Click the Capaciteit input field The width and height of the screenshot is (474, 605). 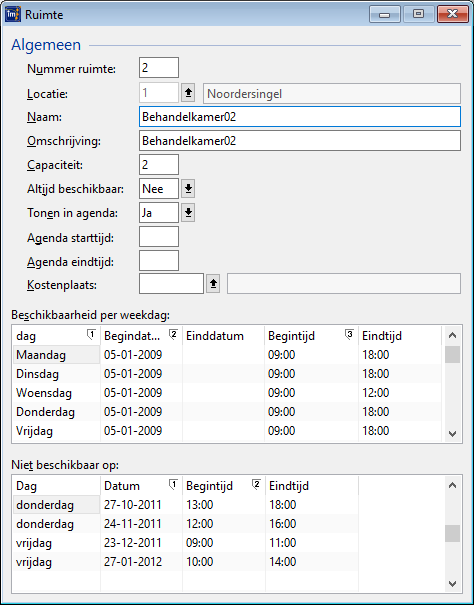[159, 165]
